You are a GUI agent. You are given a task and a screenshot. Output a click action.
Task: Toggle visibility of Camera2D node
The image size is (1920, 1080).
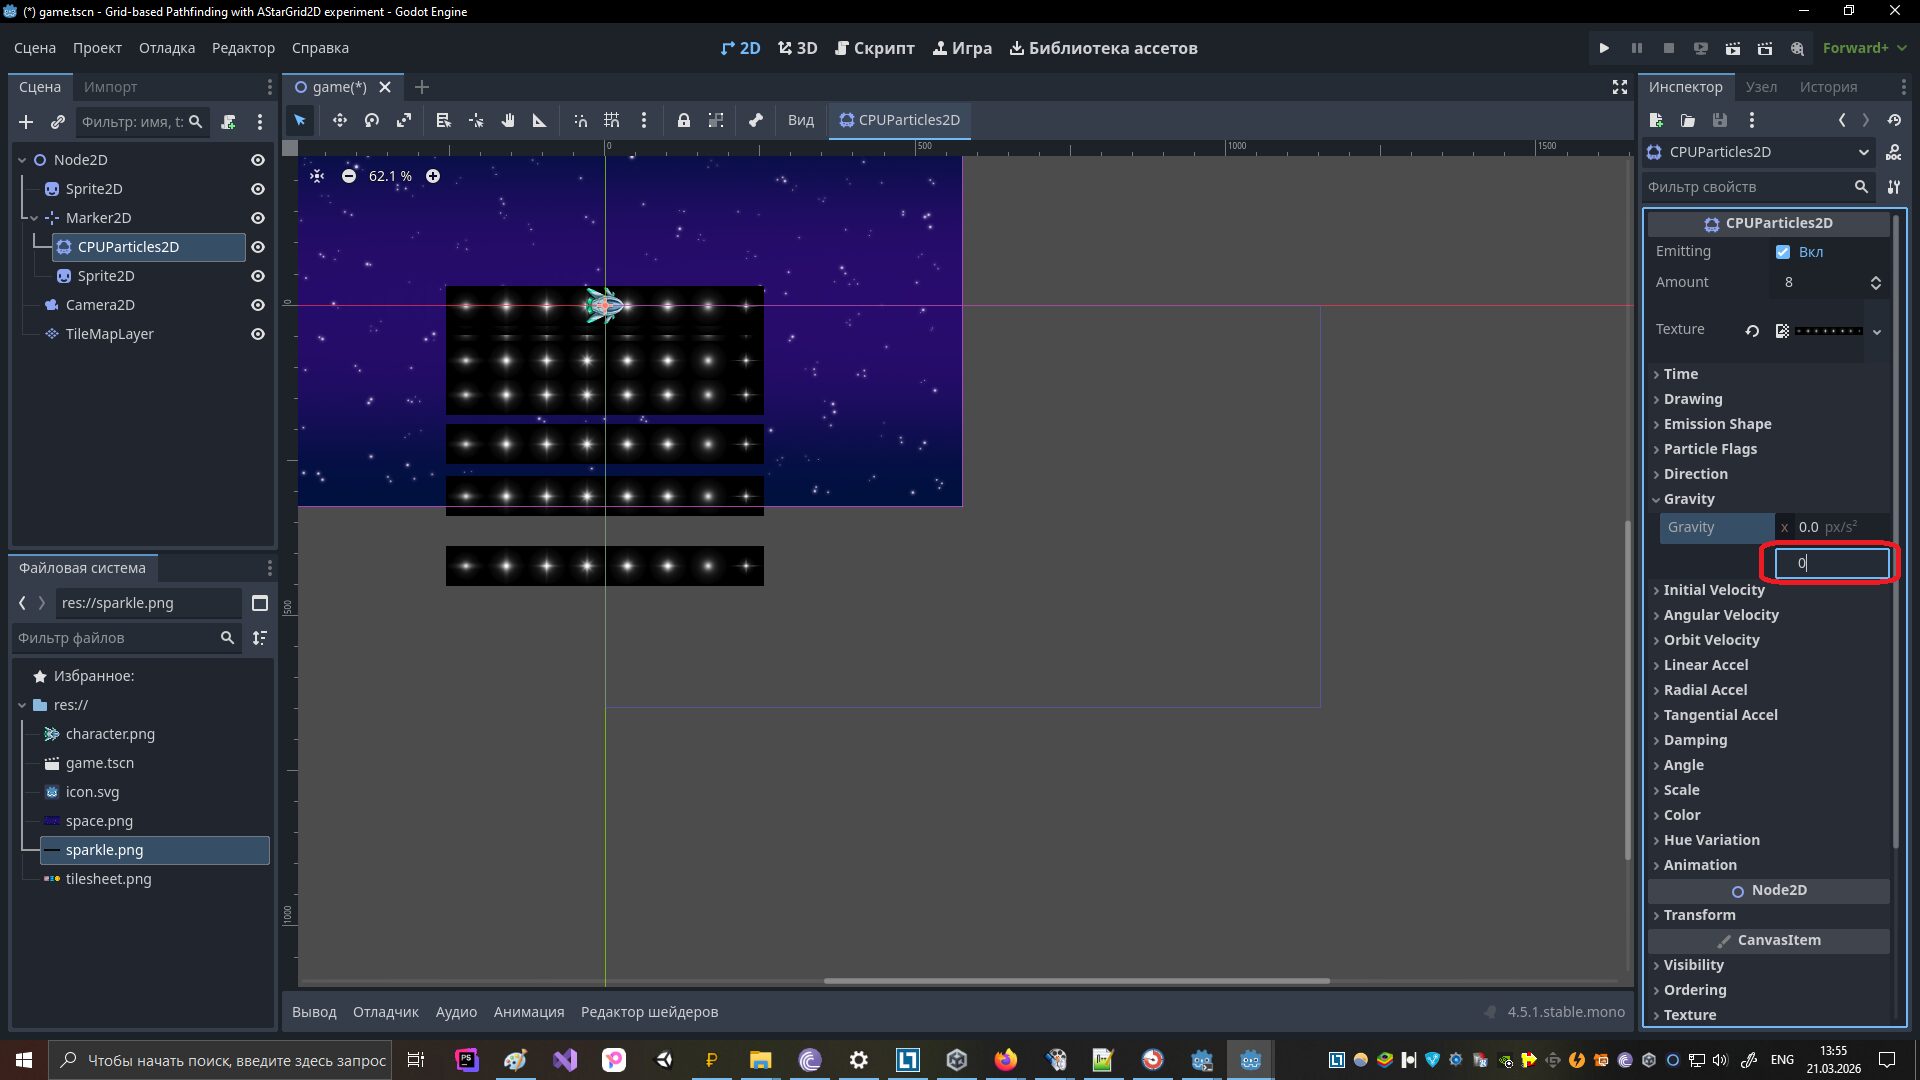(258, 305)
